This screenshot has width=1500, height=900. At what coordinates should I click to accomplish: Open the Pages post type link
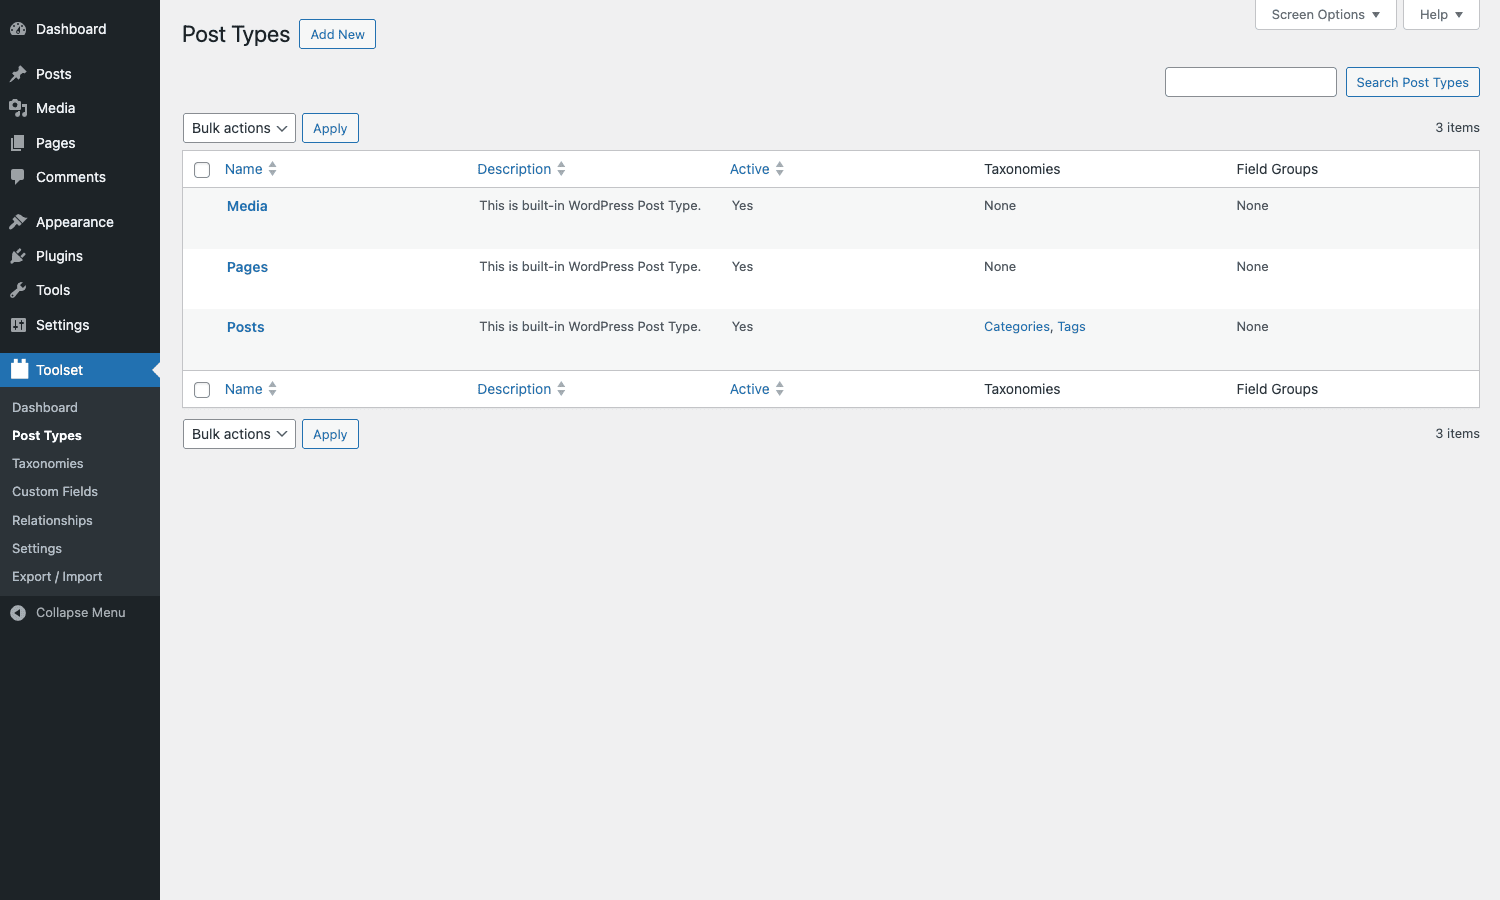[247, 267]
